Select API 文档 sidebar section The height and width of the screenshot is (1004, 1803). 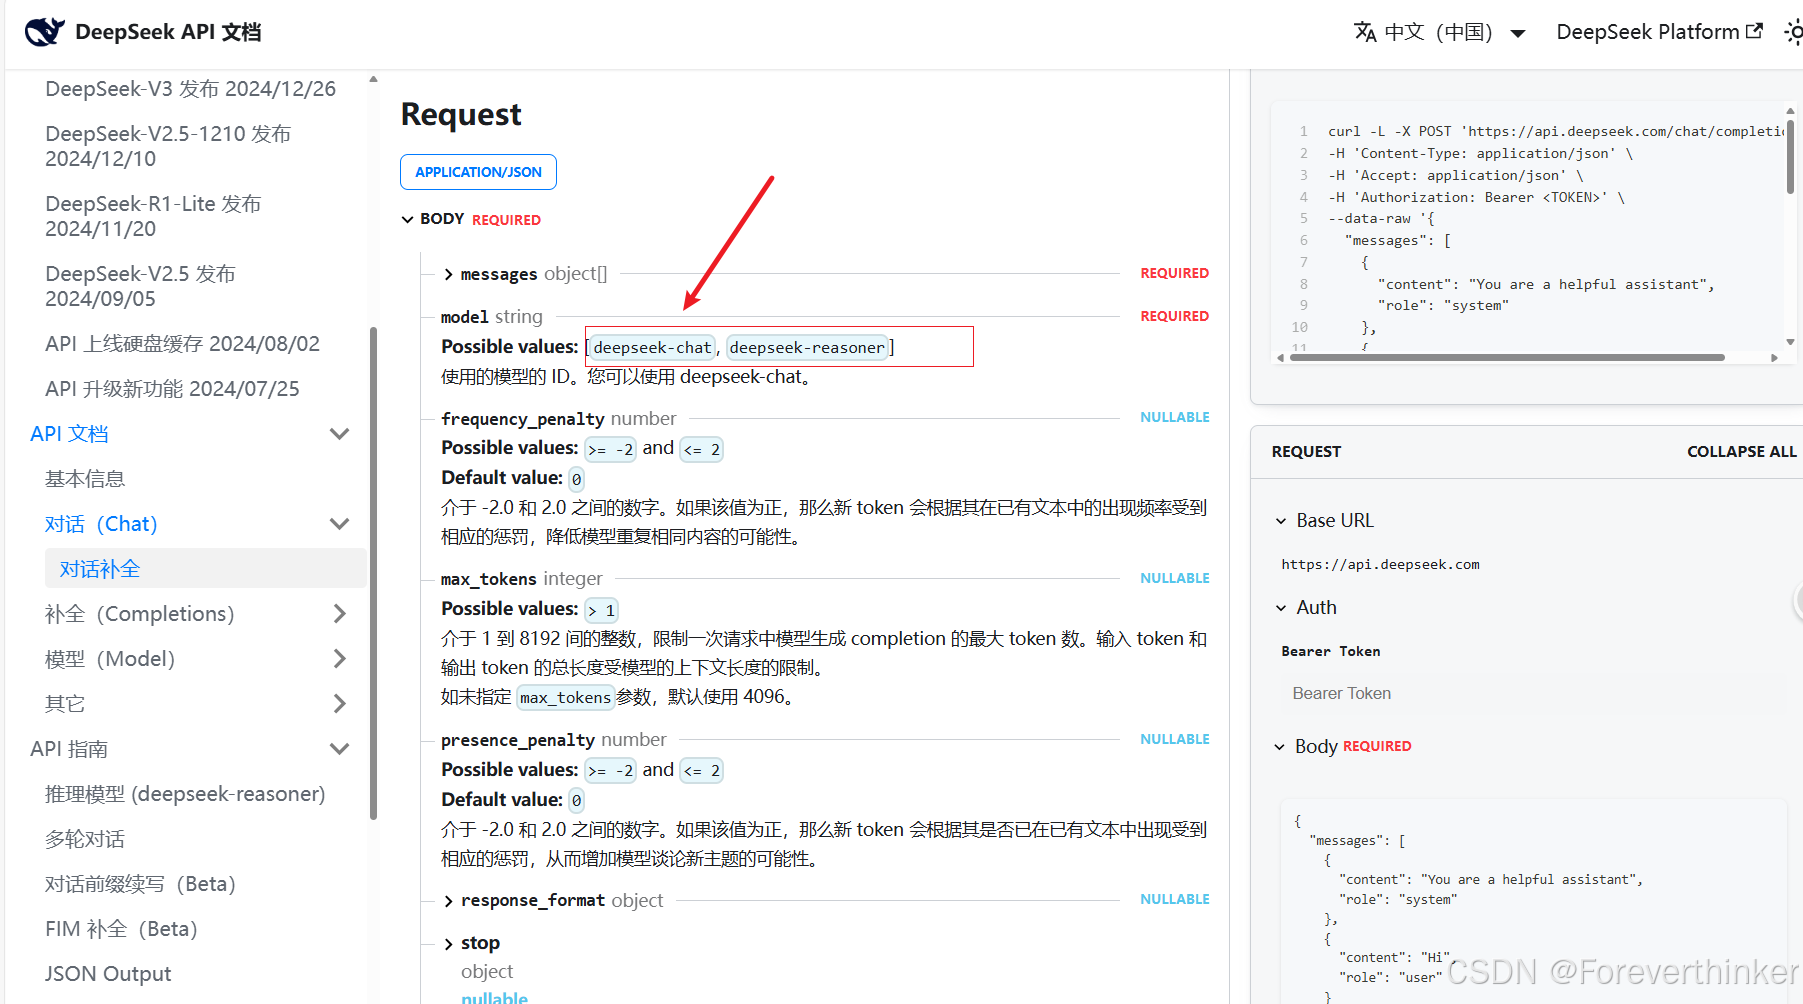tap(69, 434)
